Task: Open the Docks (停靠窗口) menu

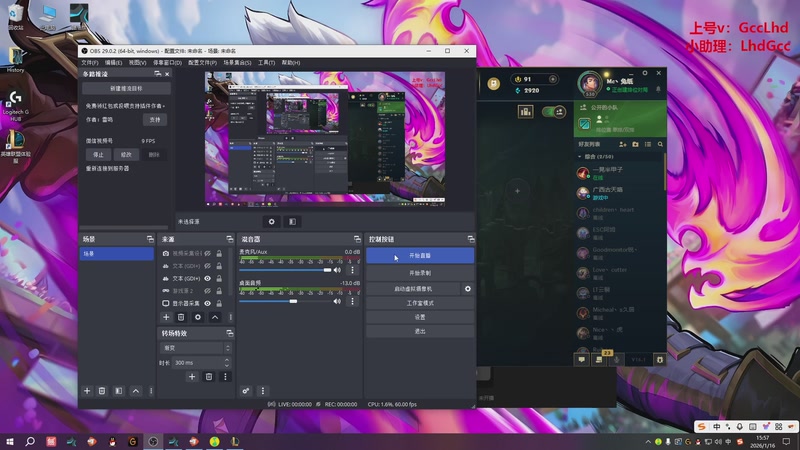Action: [167, 63]
